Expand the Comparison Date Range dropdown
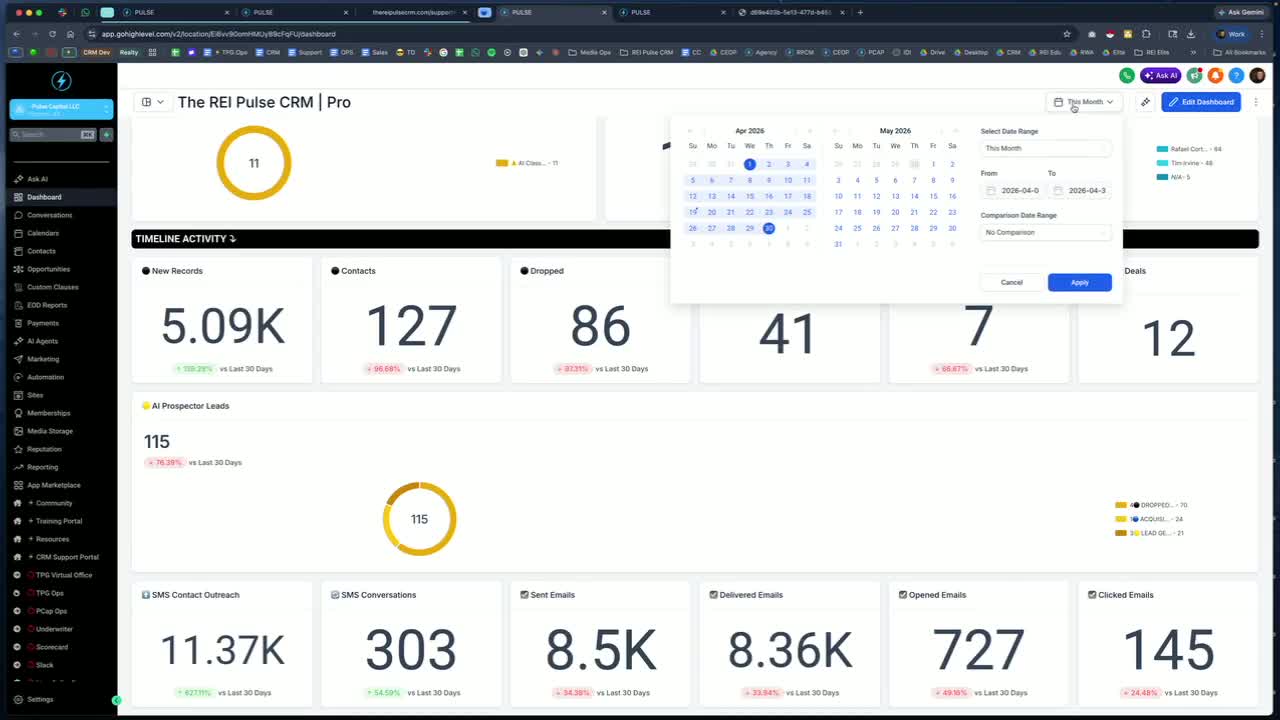The height and width of the screenshot is (720, 1280). click(1045, 232)
